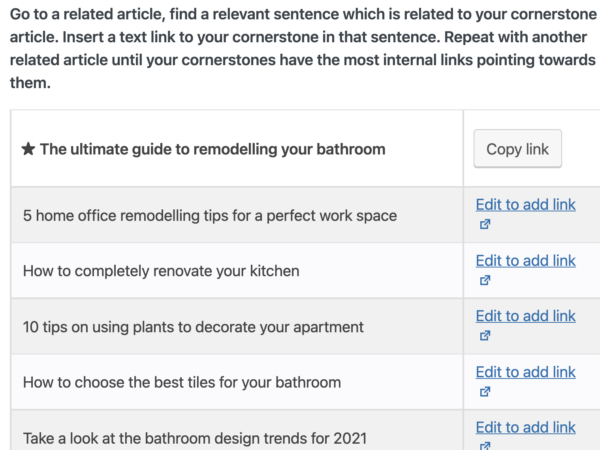Image resolution: width=600 pixels, height=450 pixels.
Task: Open Edit to add link for home office article
Action: click(525, 205)
